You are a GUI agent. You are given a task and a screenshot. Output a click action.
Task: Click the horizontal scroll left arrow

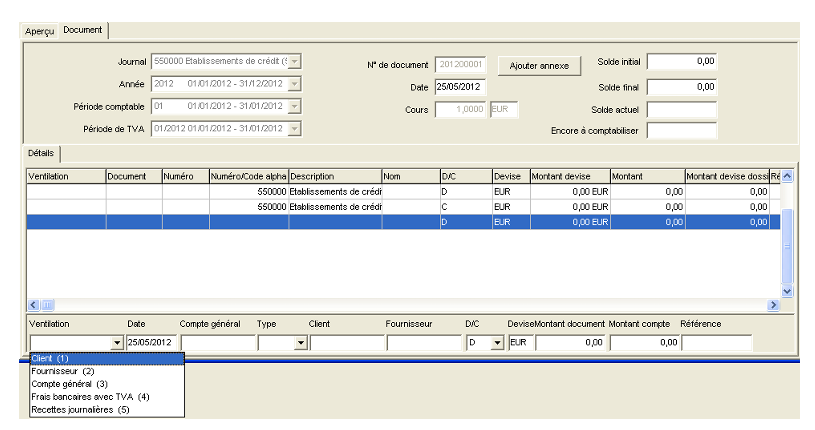click(34, 305)
